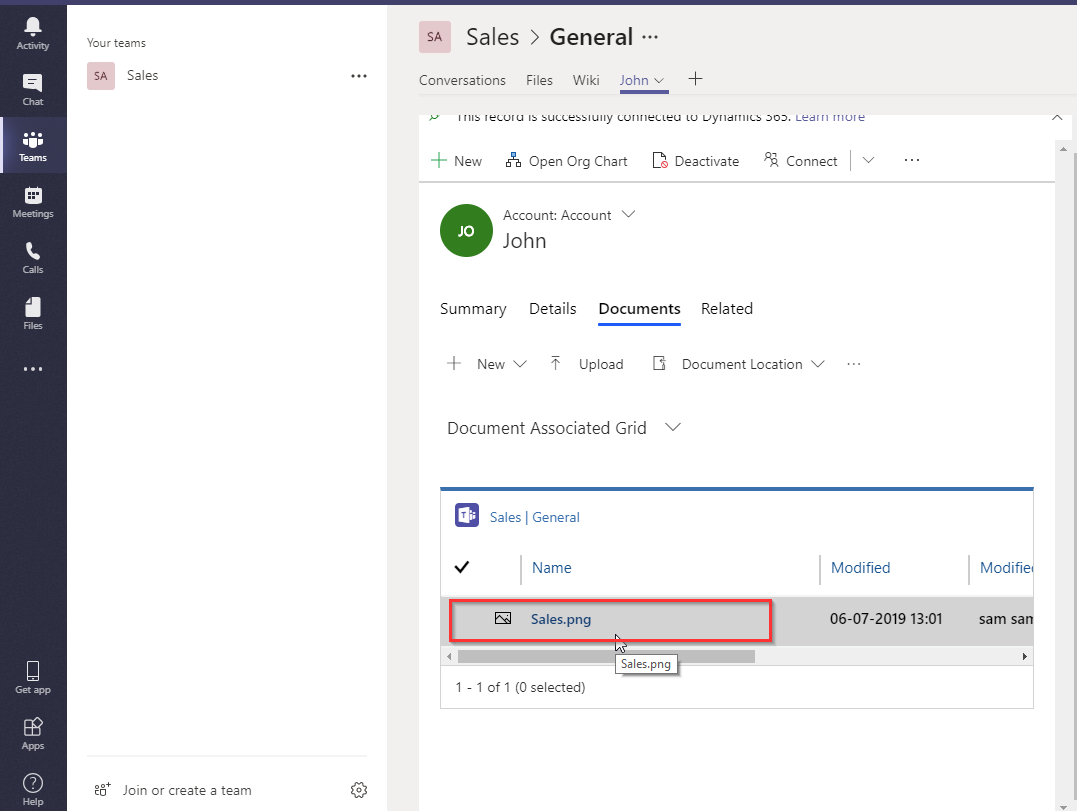Select the Documents record tab

click(x=639, y=309)
